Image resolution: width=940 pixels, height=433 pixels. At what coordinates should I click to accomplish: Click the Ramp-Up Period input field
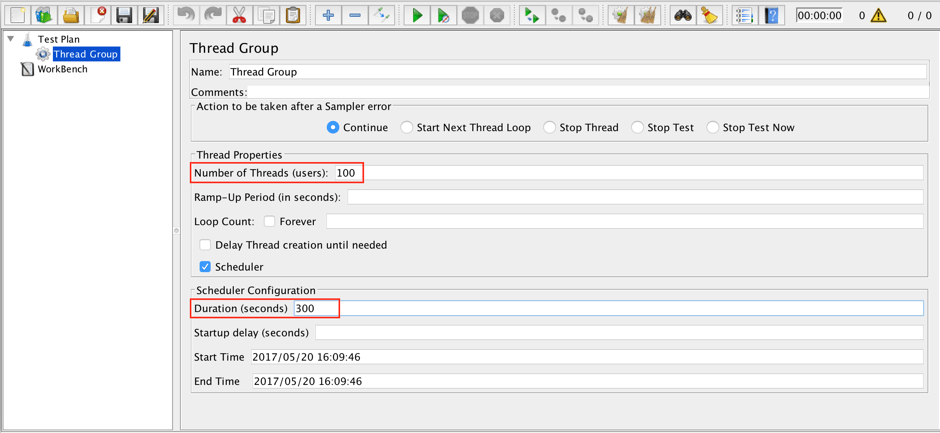(634, 197)
